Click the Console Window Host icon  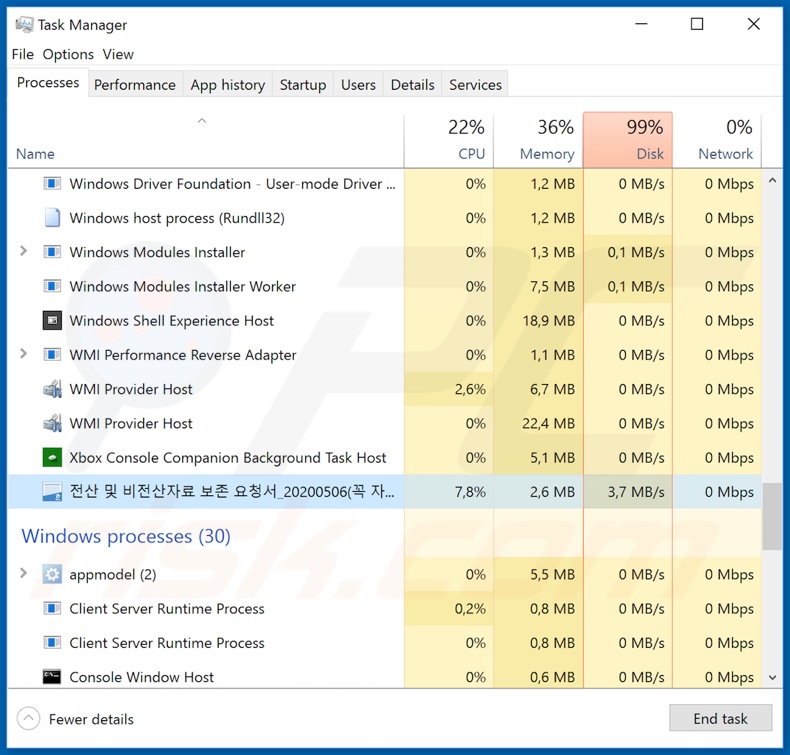pos(52,677)
